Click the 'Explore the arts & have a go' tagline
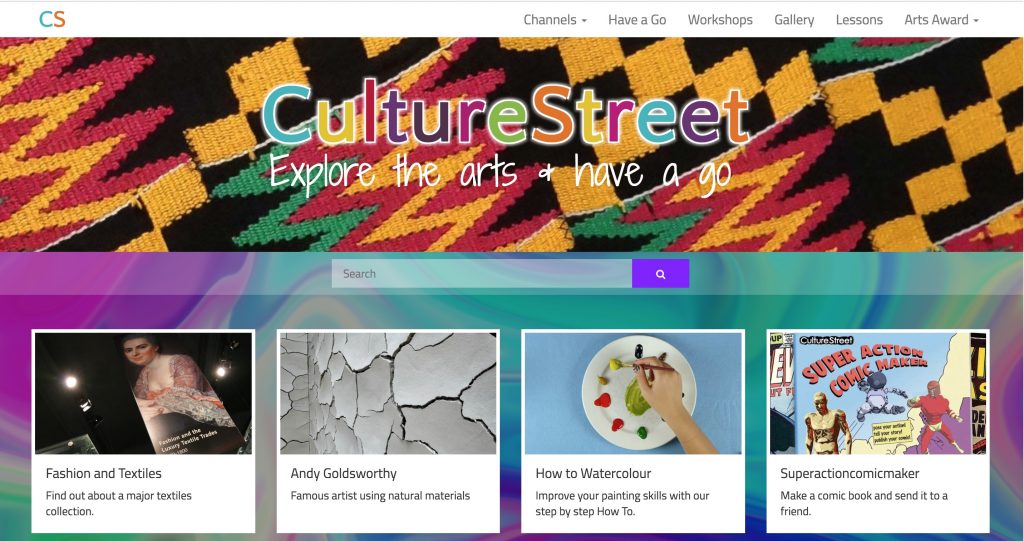Viewport: 1024px width, 541px height. [x=500, y=174]
